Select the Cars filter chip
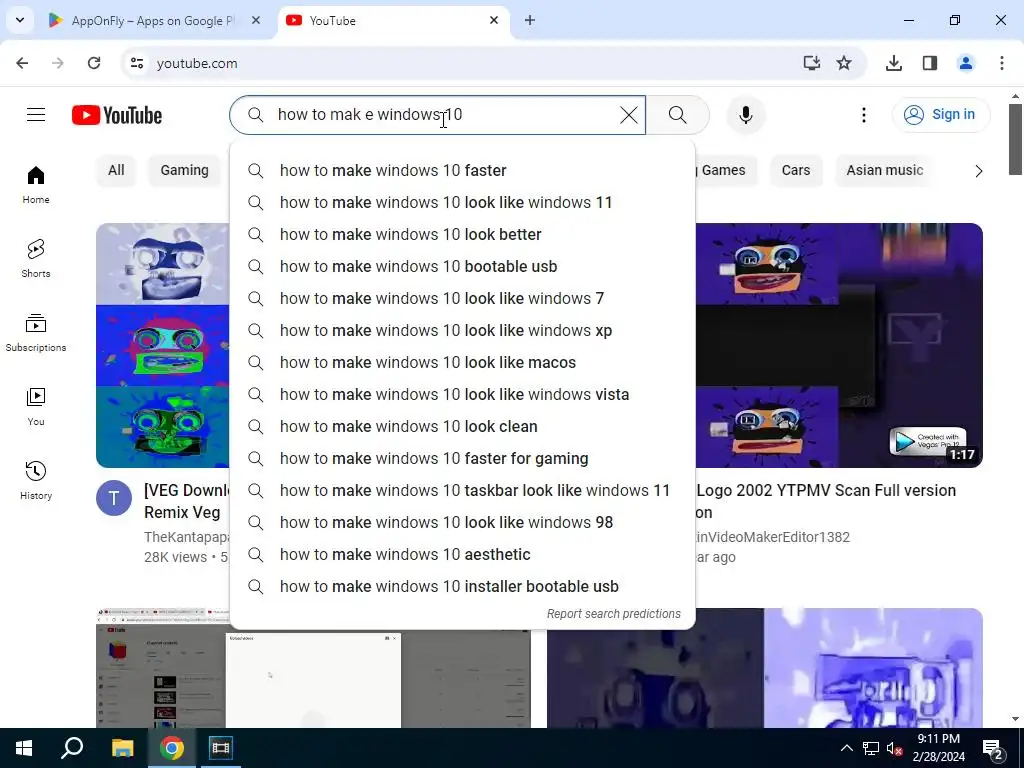This screenshot has height=768, width=1024. tap(795, 170)
